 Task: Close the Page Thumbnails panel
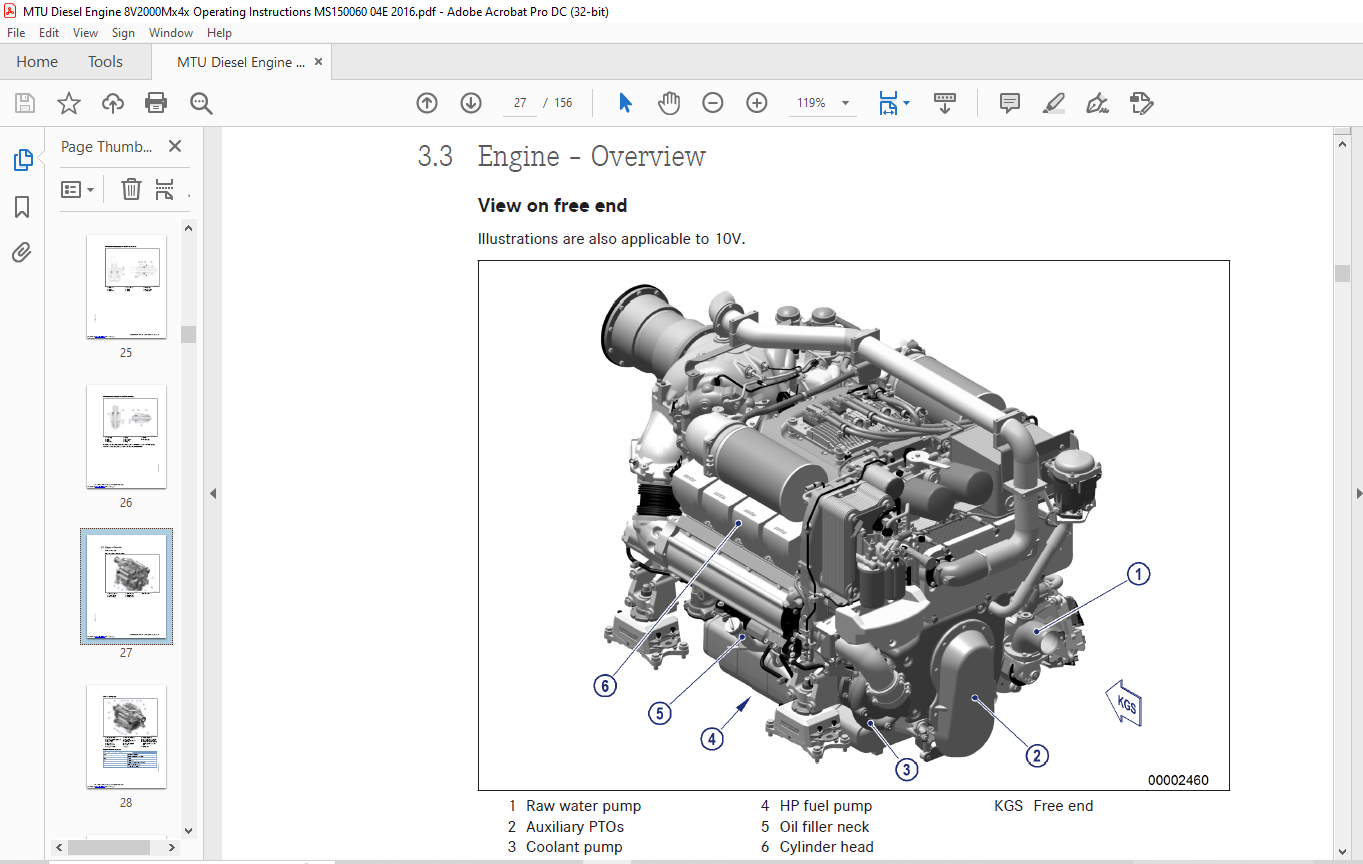175,147
